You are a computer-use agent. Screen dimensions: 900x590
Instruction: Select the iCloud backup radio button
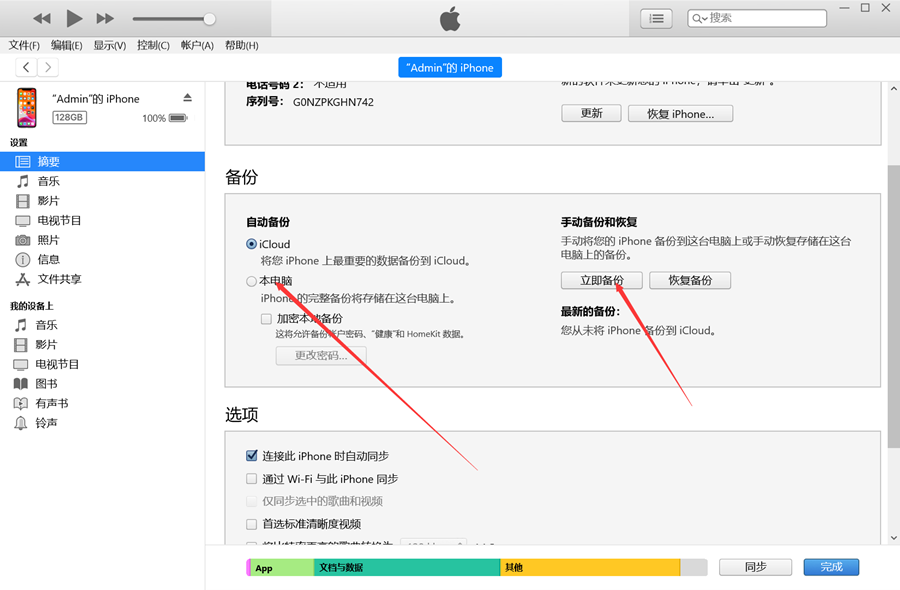251,244
